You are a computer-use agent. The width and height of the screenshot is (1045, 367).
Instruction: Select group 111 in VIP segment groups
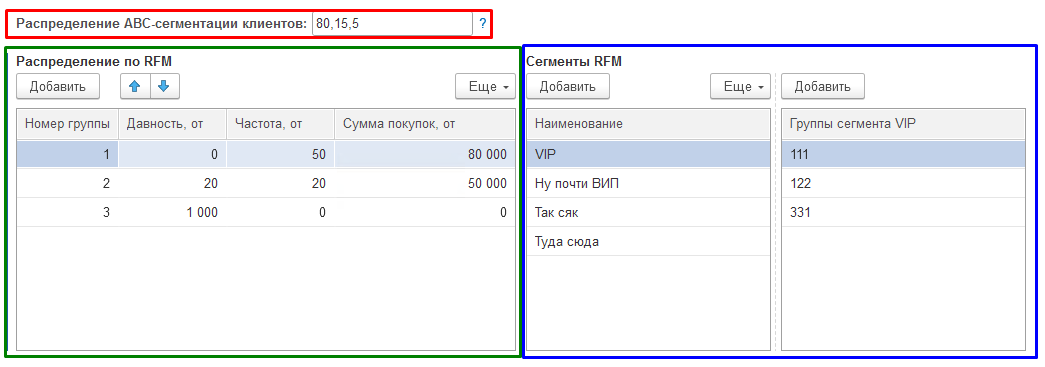[903, 154]
